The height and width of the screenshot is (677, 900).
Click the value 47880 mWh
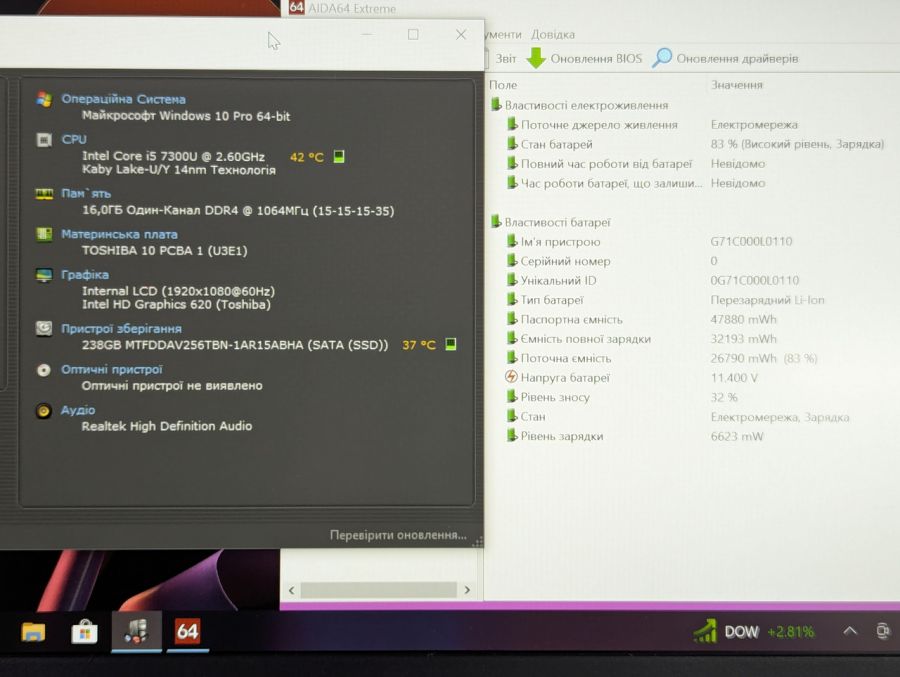coord(743,319)
